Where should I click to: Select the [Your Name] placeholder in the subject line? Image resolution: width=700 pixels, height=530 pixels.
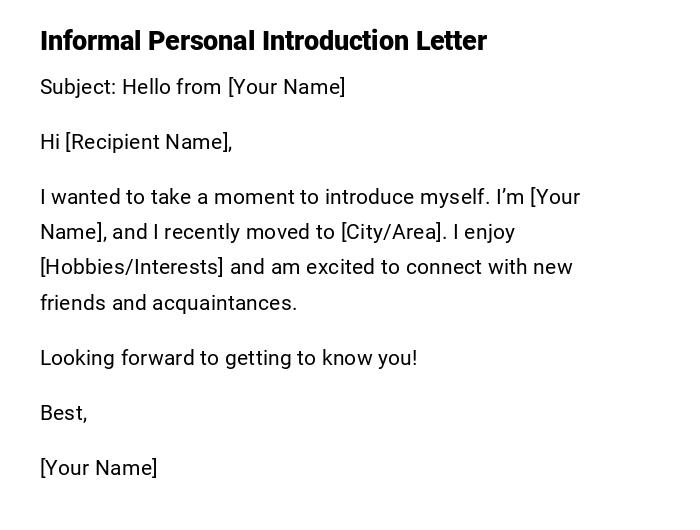(x=286, y=87)
